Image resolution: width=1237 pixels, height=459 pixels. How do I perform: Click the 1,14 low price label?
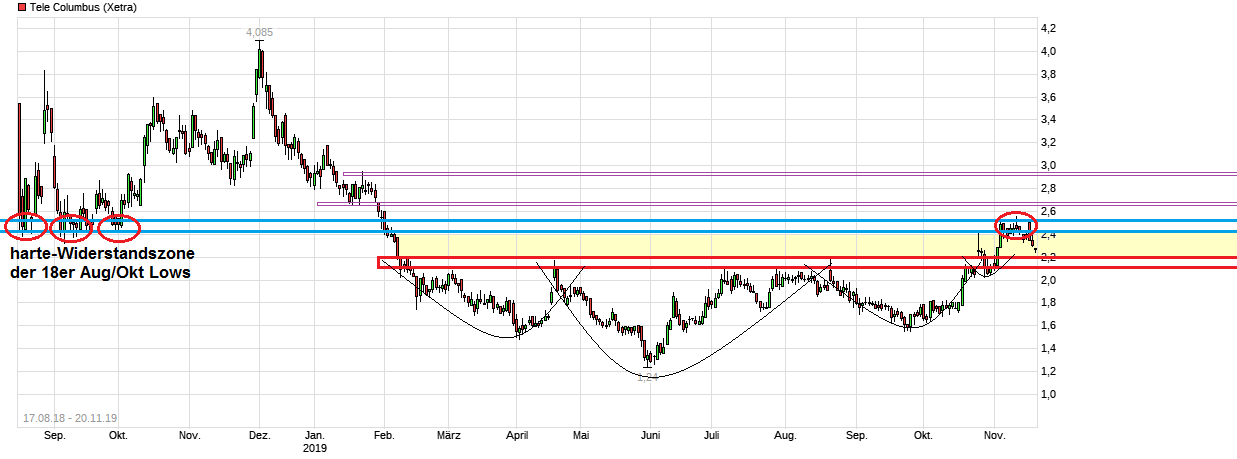(x=648, y=377)
